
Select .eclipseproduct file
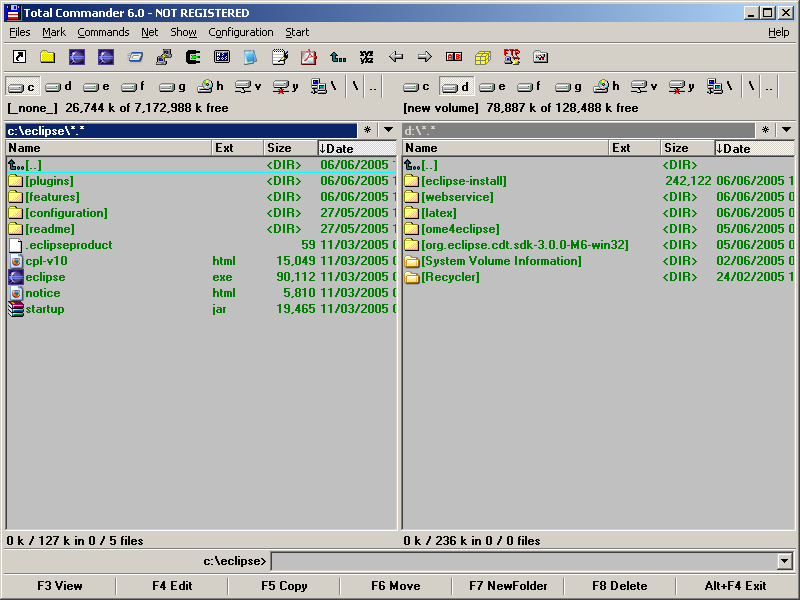[202, 245]
